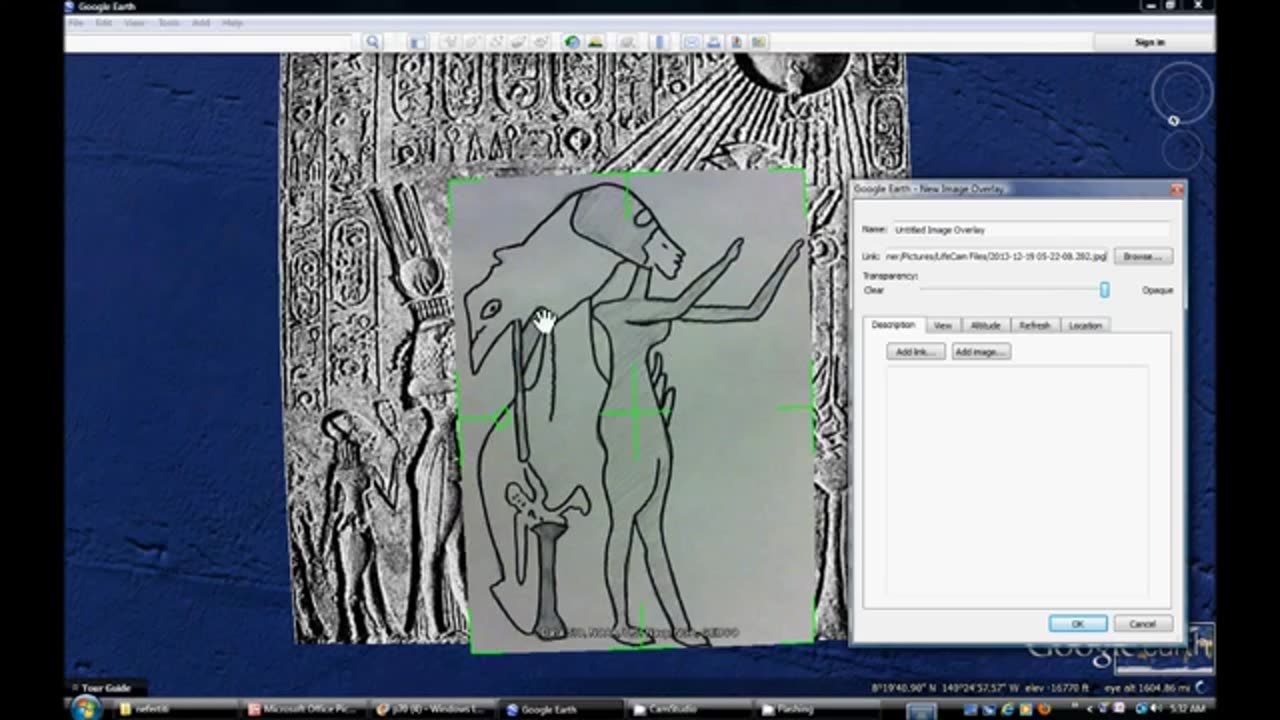Click the taskbar clock showing 5:32 AM
Image resolution: width=1280 pixels, height=720 pixels.
(1189, 709)
